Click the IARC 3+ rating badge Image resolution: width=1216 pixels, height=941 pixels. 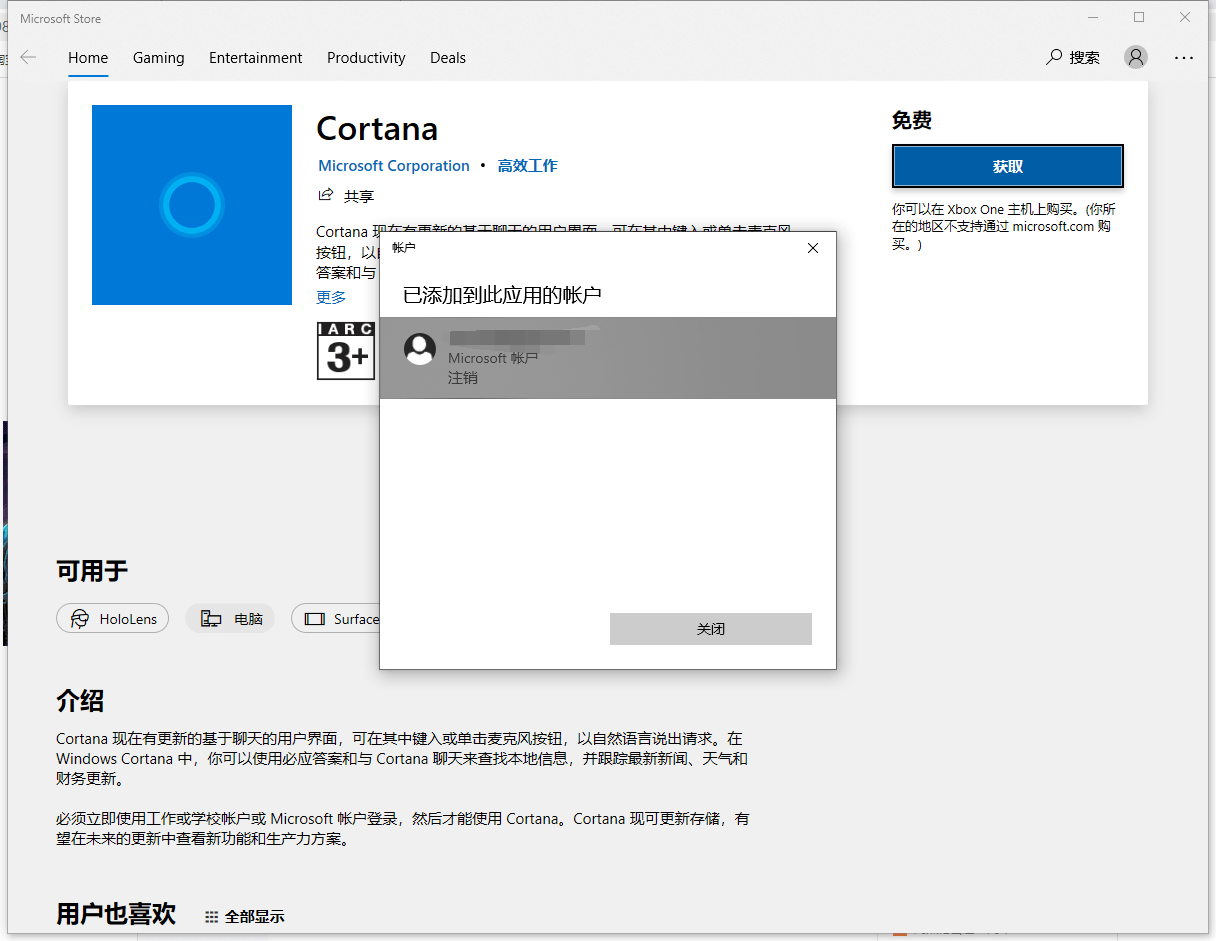pos(346,351)
